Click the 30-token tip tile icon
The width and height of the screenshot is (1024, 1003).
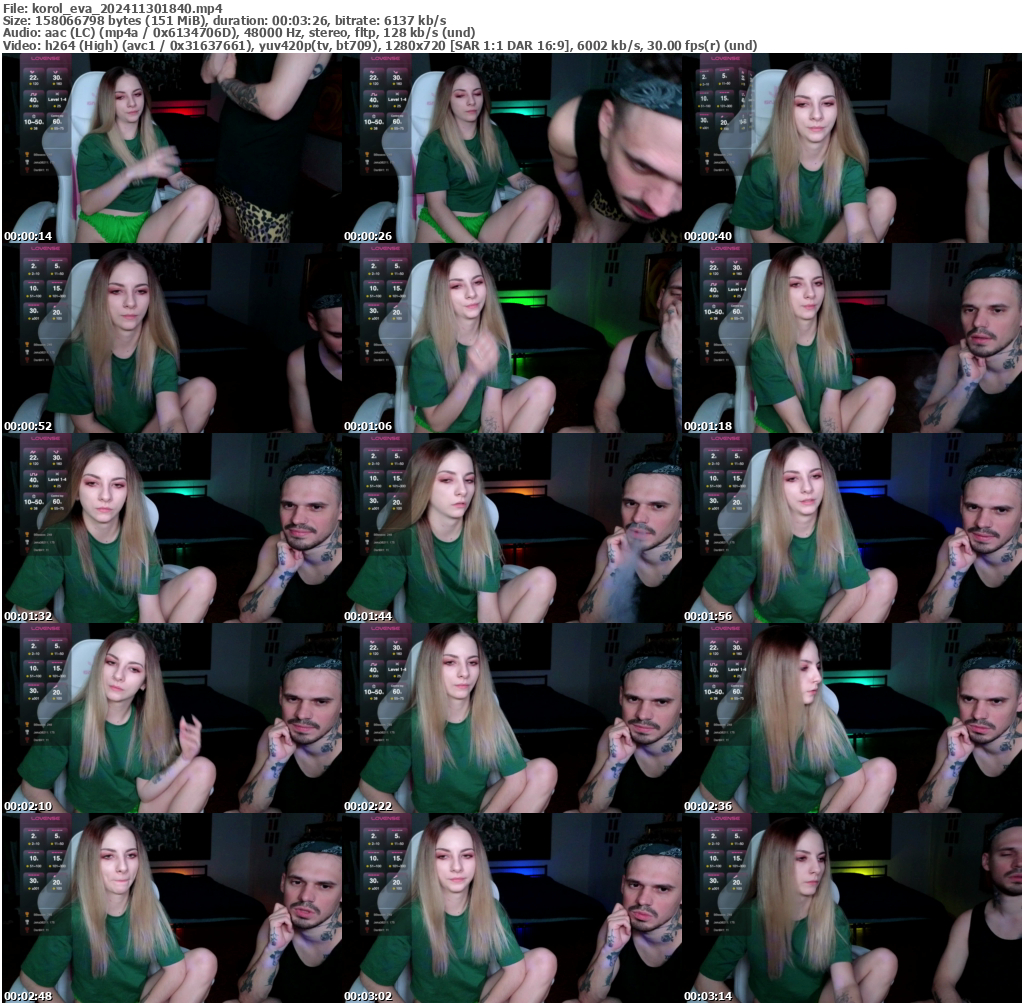coord(55,75)
